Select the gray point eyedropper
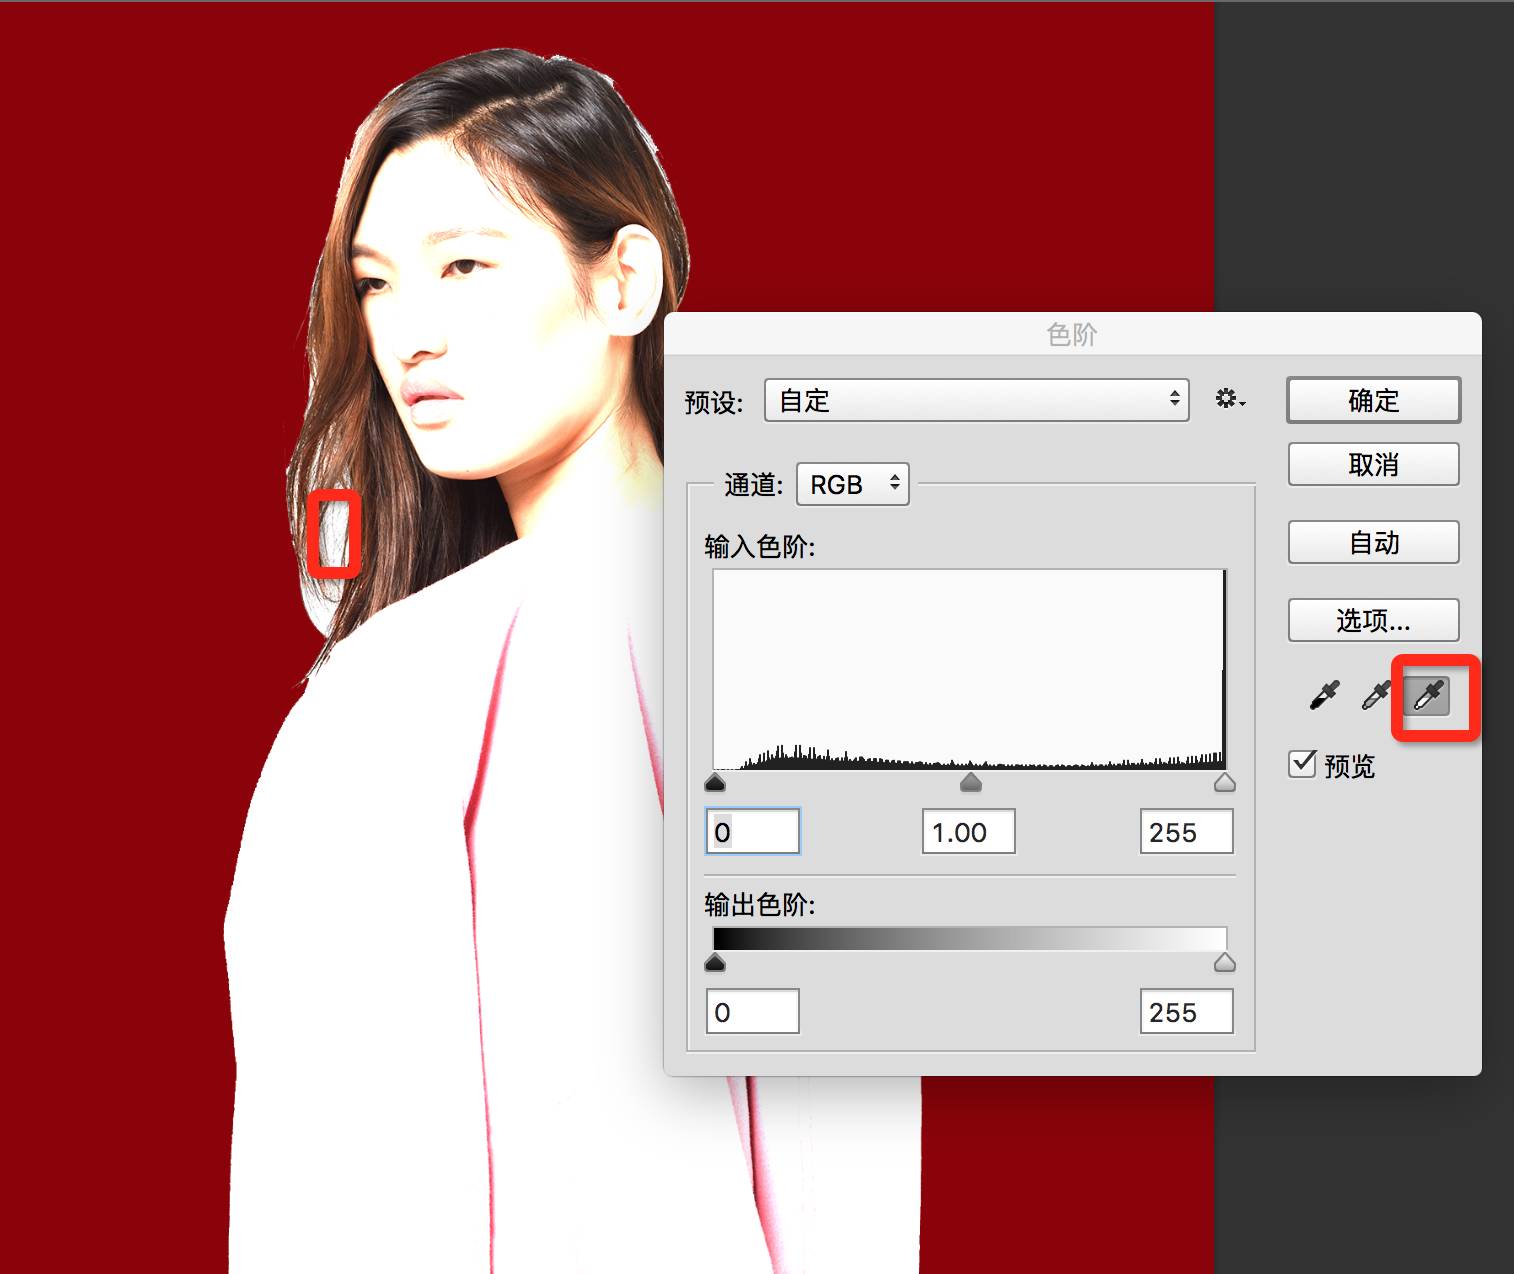Image resolution: width=1514 pixels, height=1274 pixels. (x=1376, y=695)
